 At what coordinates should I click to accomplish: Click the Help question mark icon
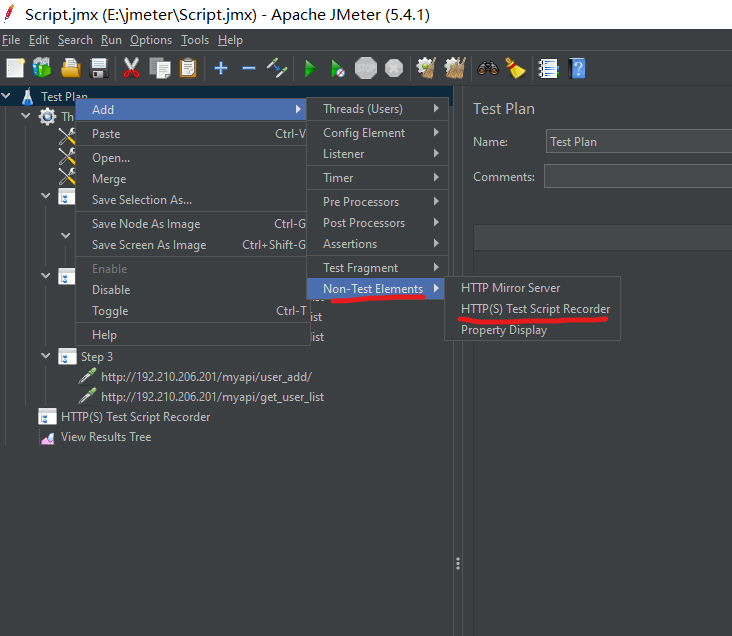pyautogui.click(x=577, y=69)
